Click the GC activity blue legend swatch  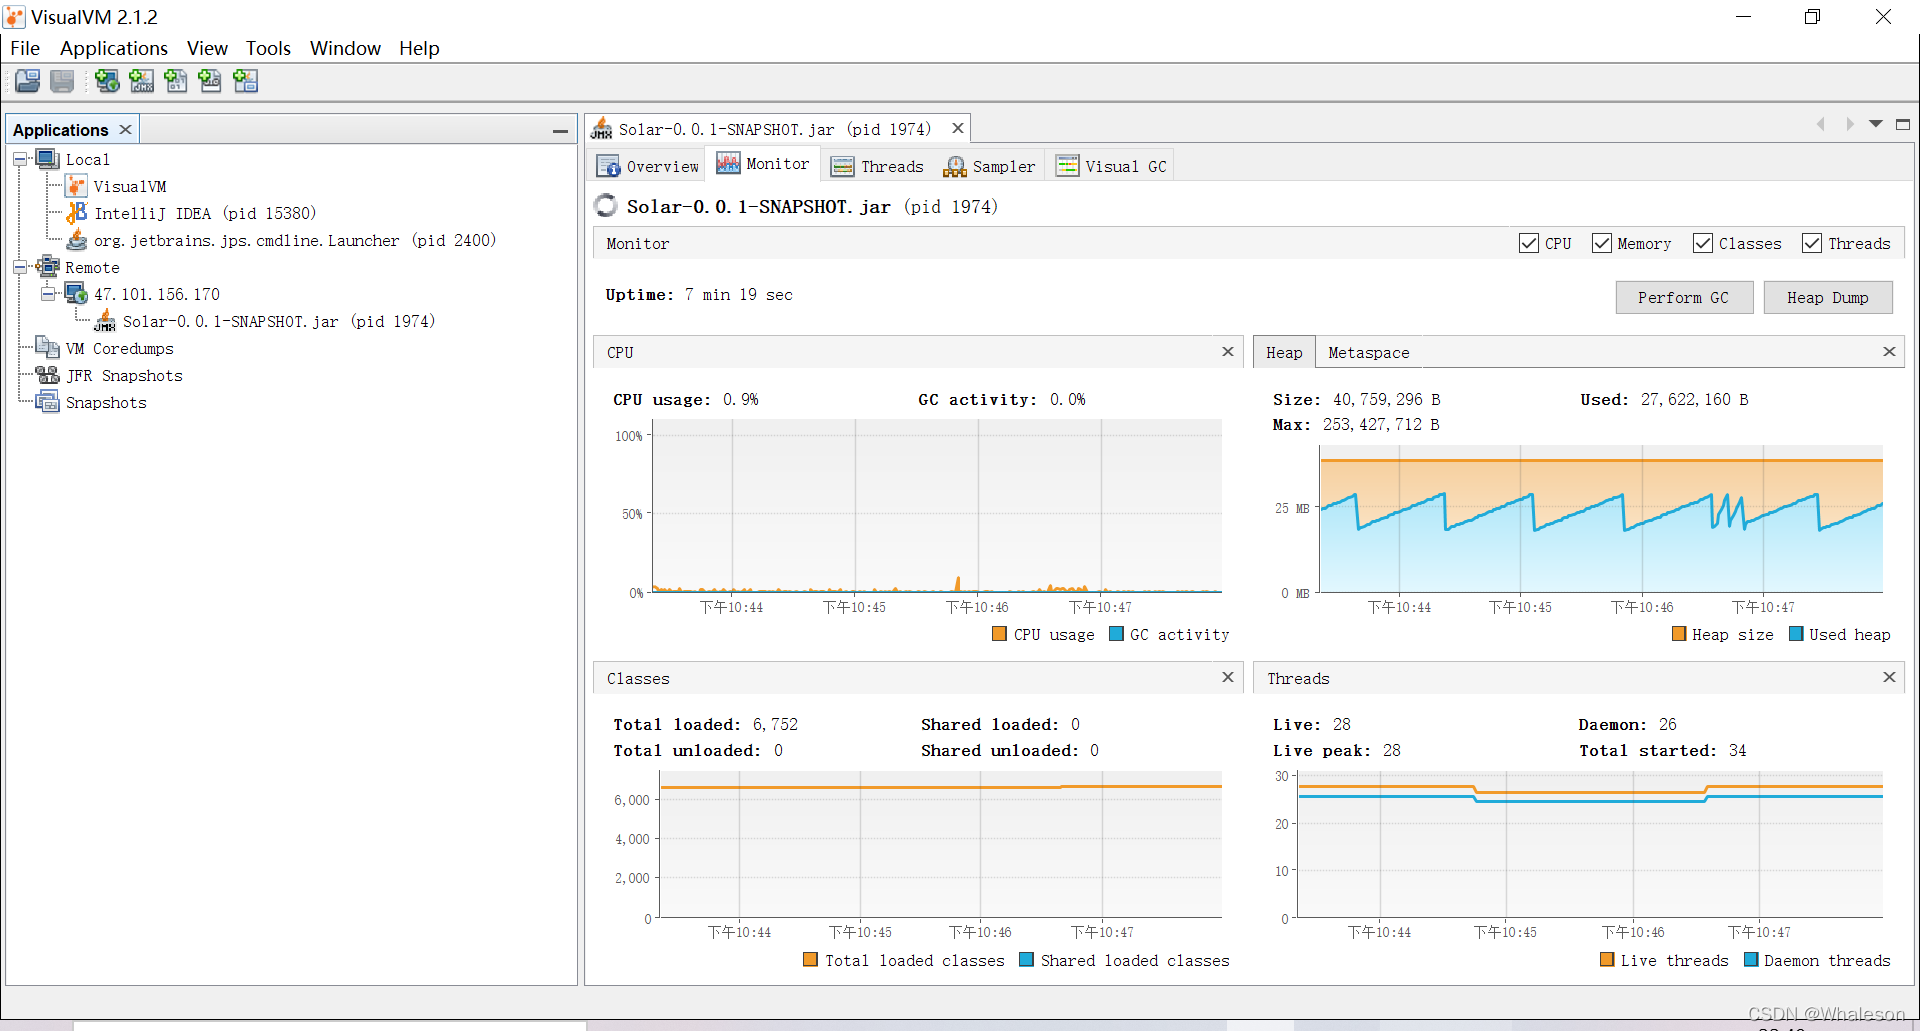point(1116,634)
